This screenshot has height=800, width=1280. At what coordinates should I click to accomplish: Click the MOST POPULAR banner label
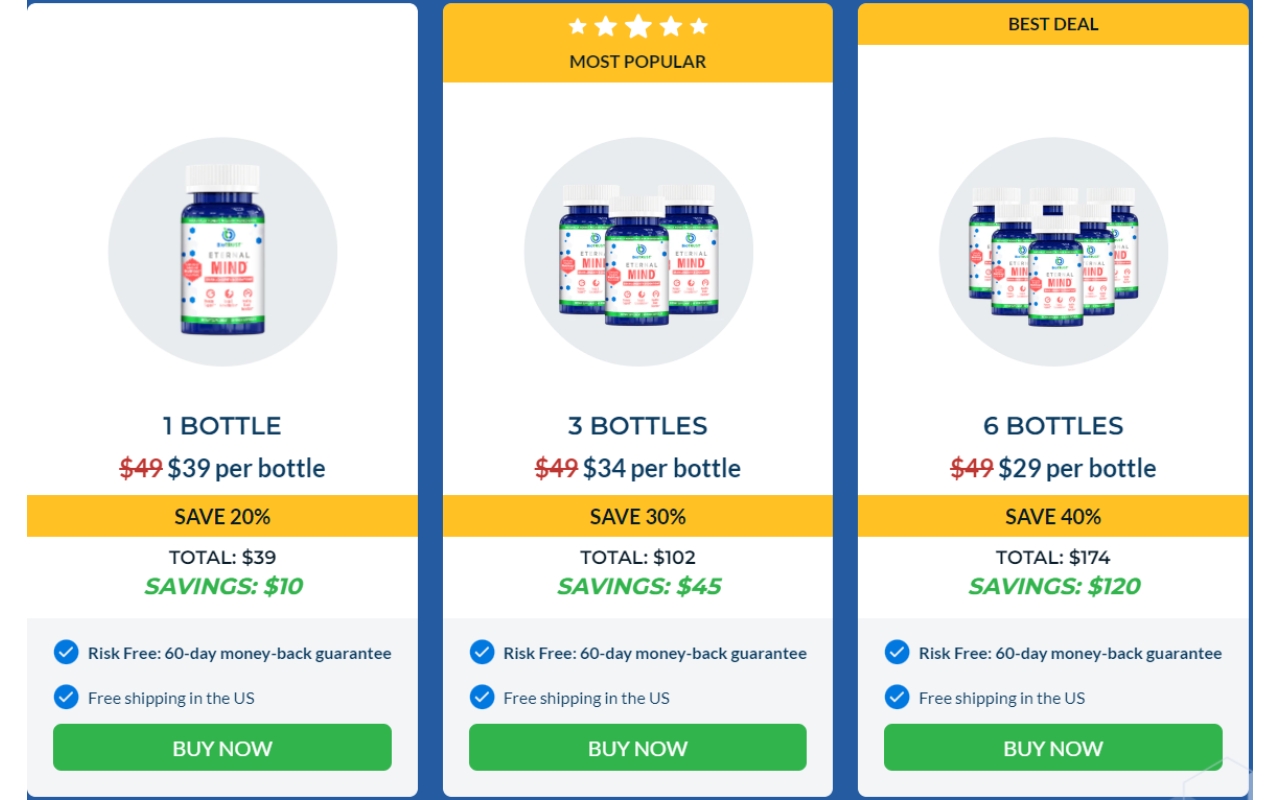pos(638,62)
